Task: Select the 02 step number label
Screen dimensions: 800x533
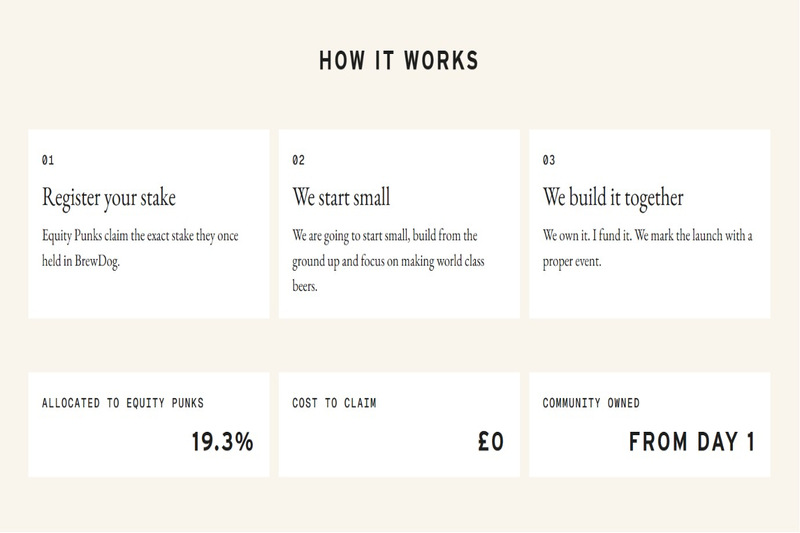Action: tap(298, 160)
